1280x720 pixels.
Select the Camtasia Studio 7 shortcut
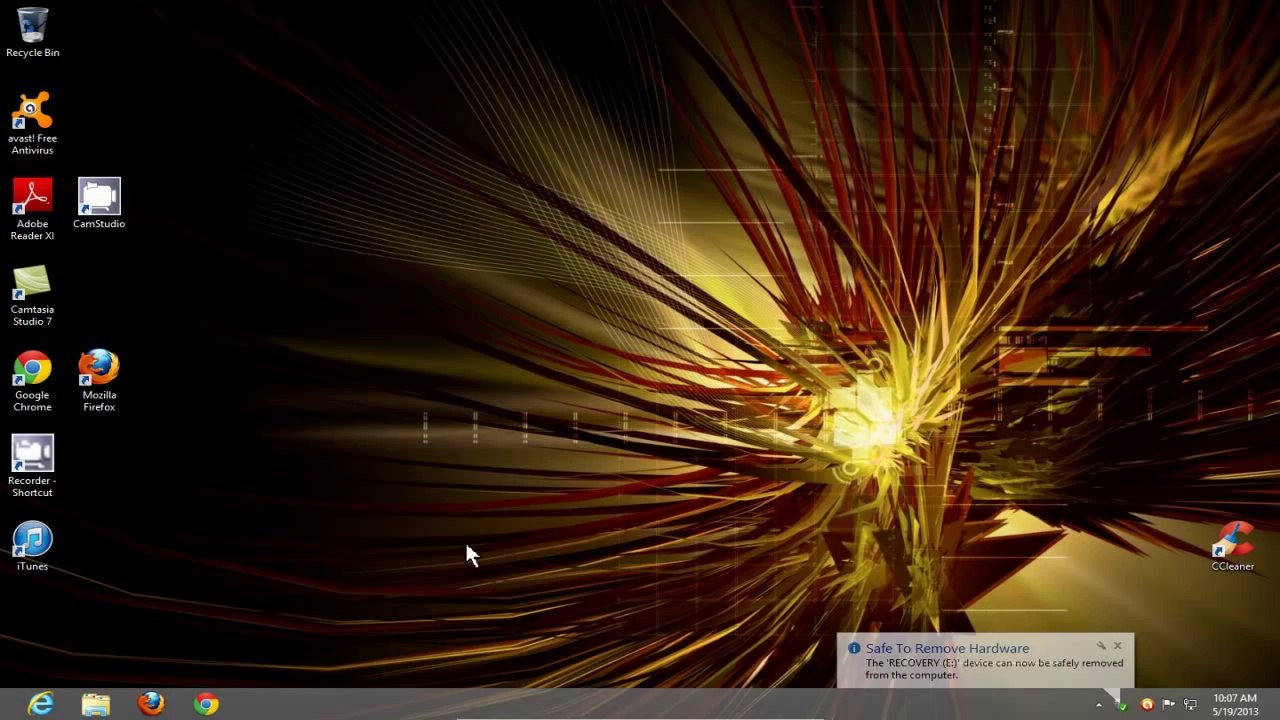[x=32, y=296]
